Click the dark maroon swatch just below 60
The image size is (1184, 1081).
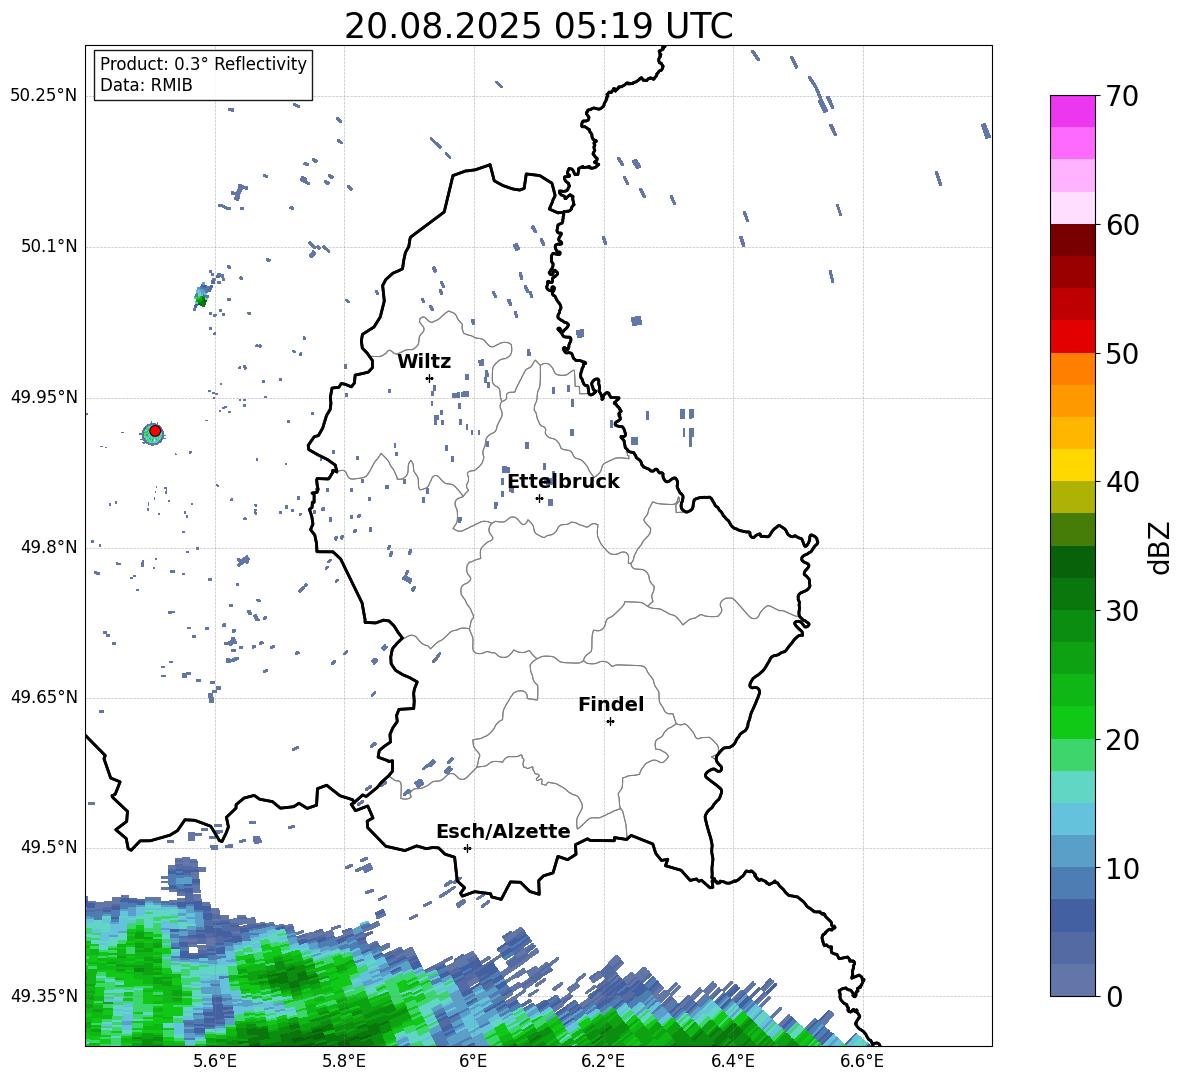coord(1072,240)
